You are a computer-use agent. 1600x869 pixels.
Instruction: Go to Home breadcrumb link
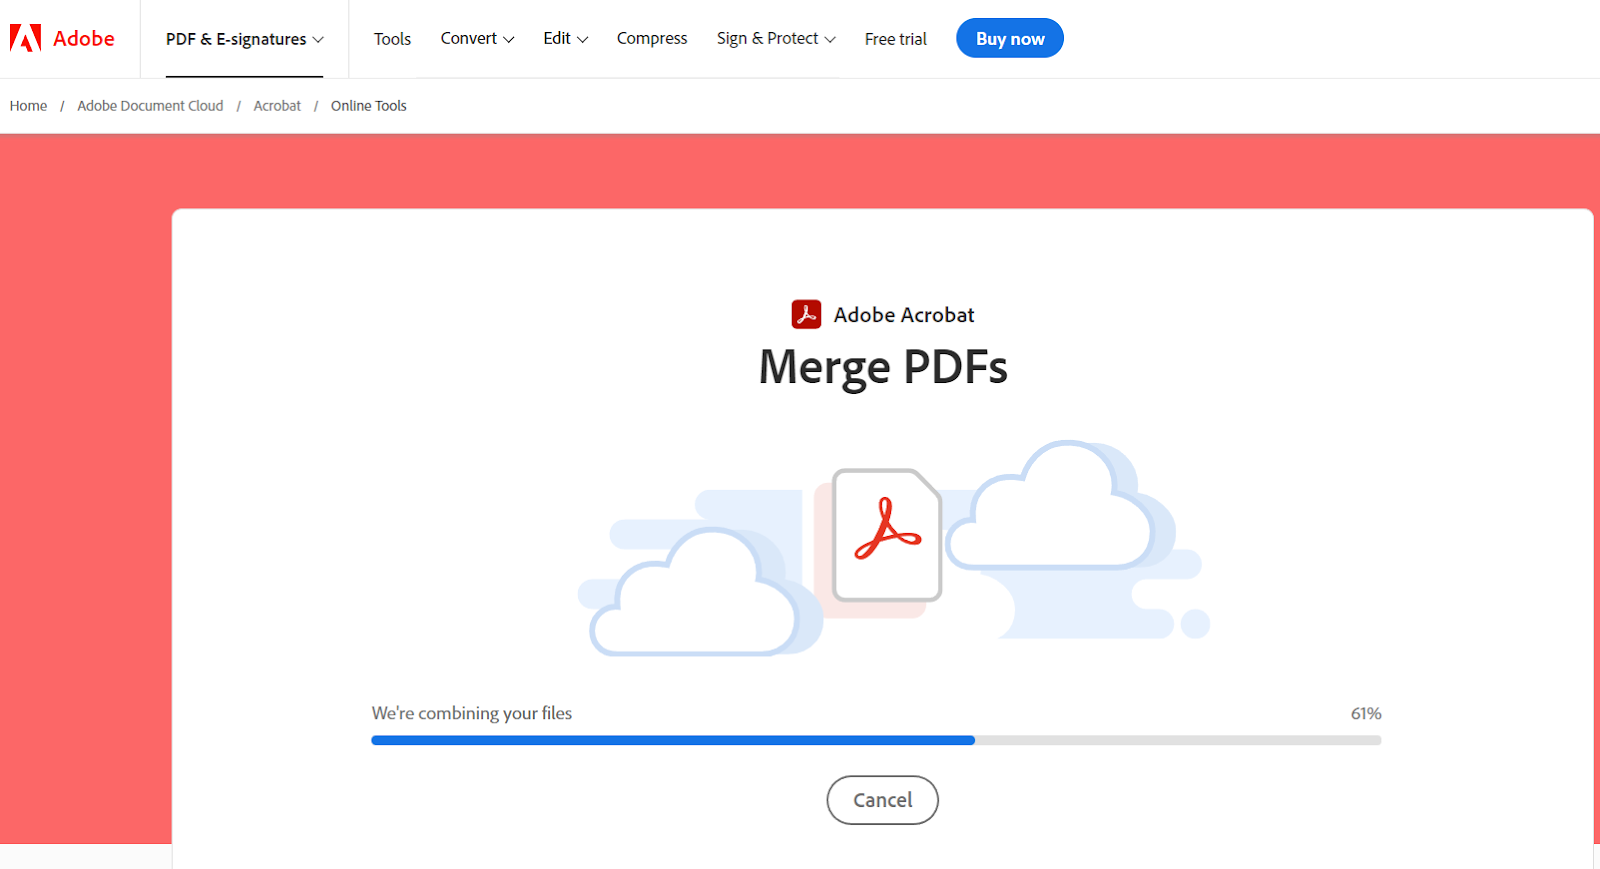[28, 106]
